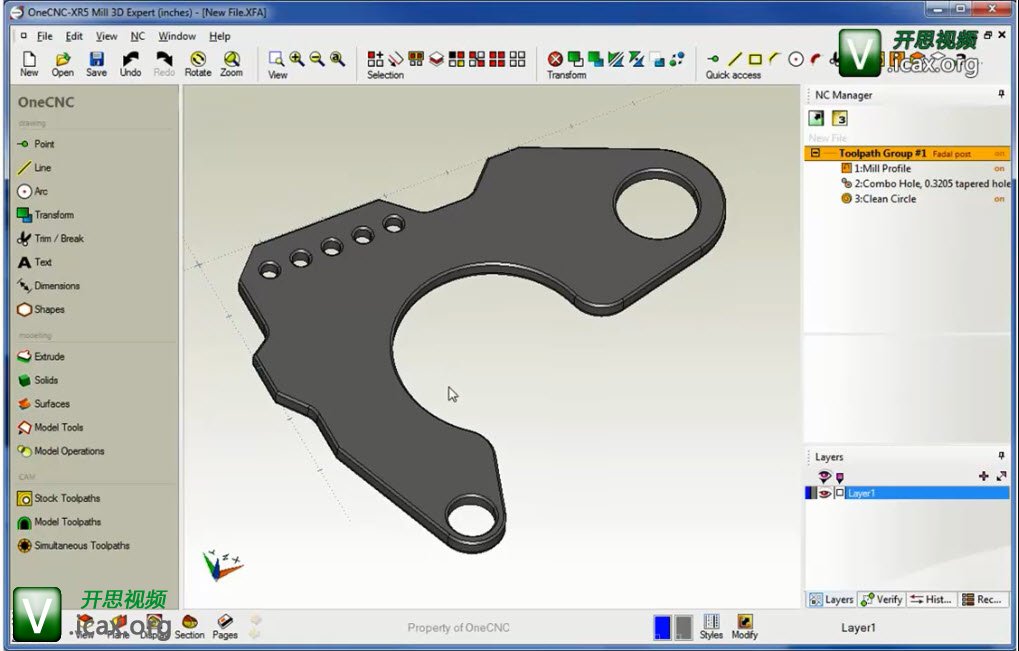The height and width of the screenshot is (651, 1019).
Task: Open the Window menu
Action: coord(177,36)
